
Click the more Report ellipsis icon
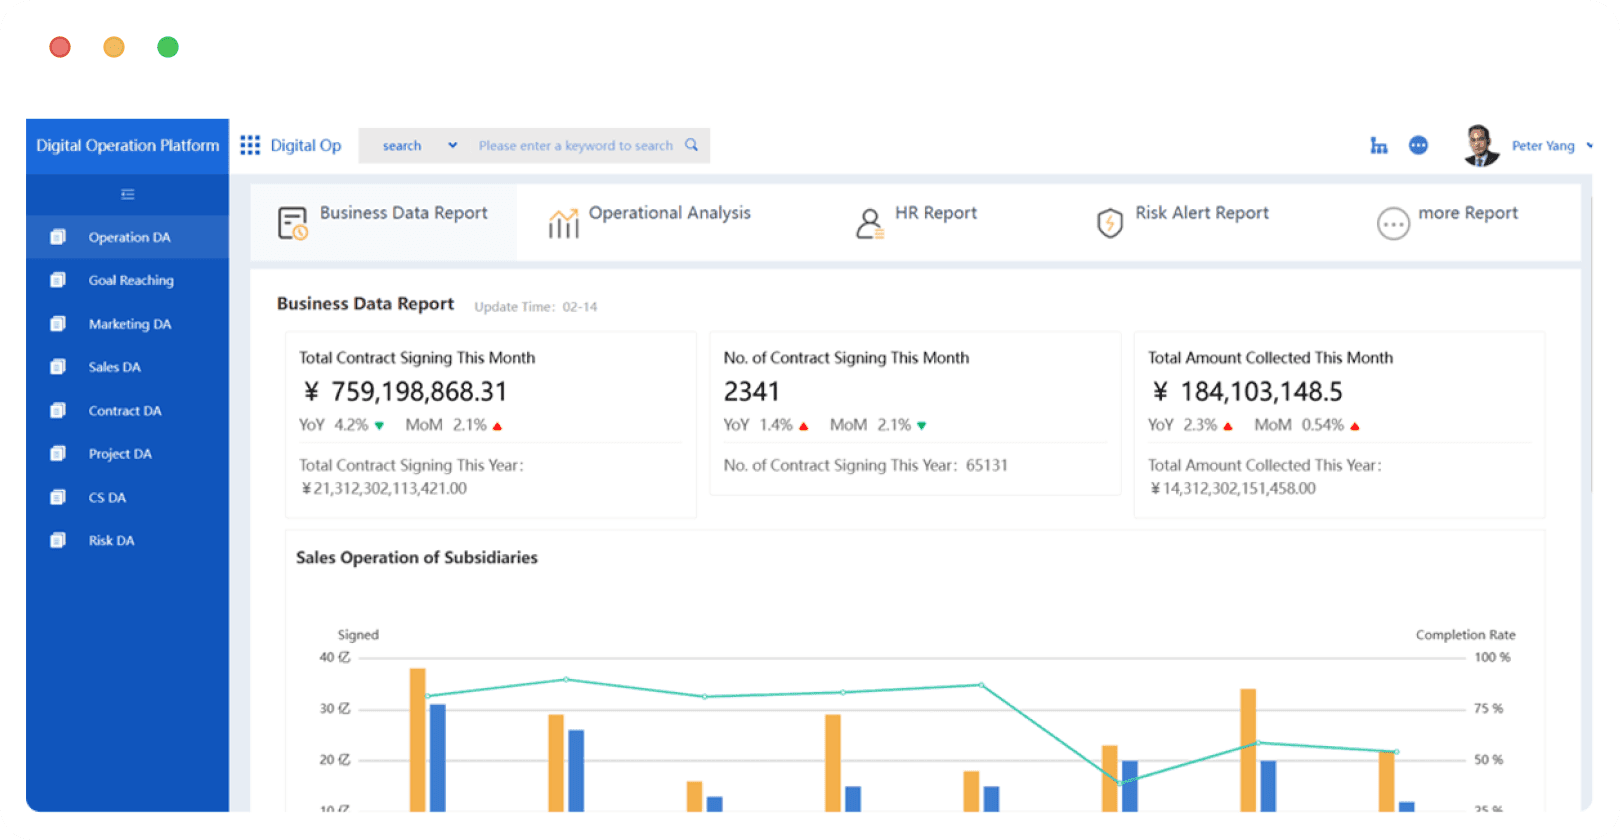pyautogui.click(x=1393, y=224)
